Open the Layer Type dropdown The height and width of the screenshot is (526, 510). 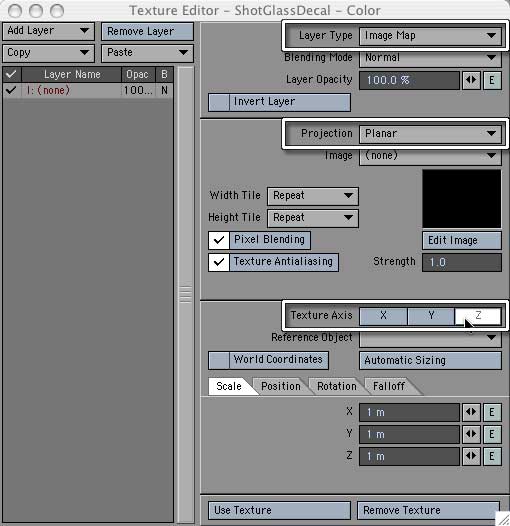pyautogui.click(x=430, y=36)
